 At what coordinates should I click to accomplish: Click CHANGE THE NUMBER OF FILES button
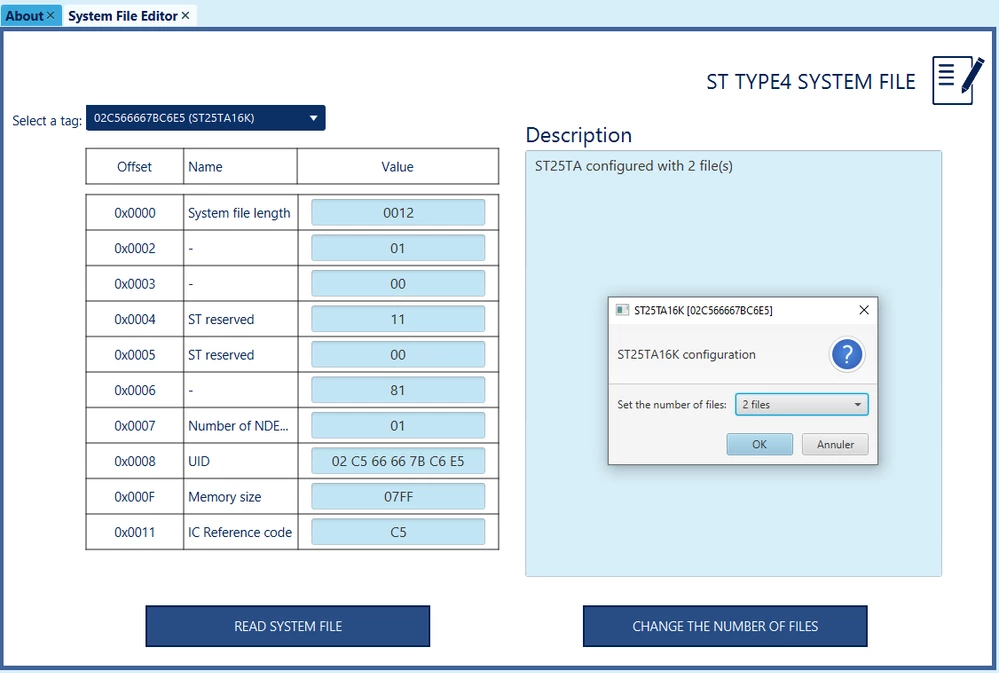[725, 626]
